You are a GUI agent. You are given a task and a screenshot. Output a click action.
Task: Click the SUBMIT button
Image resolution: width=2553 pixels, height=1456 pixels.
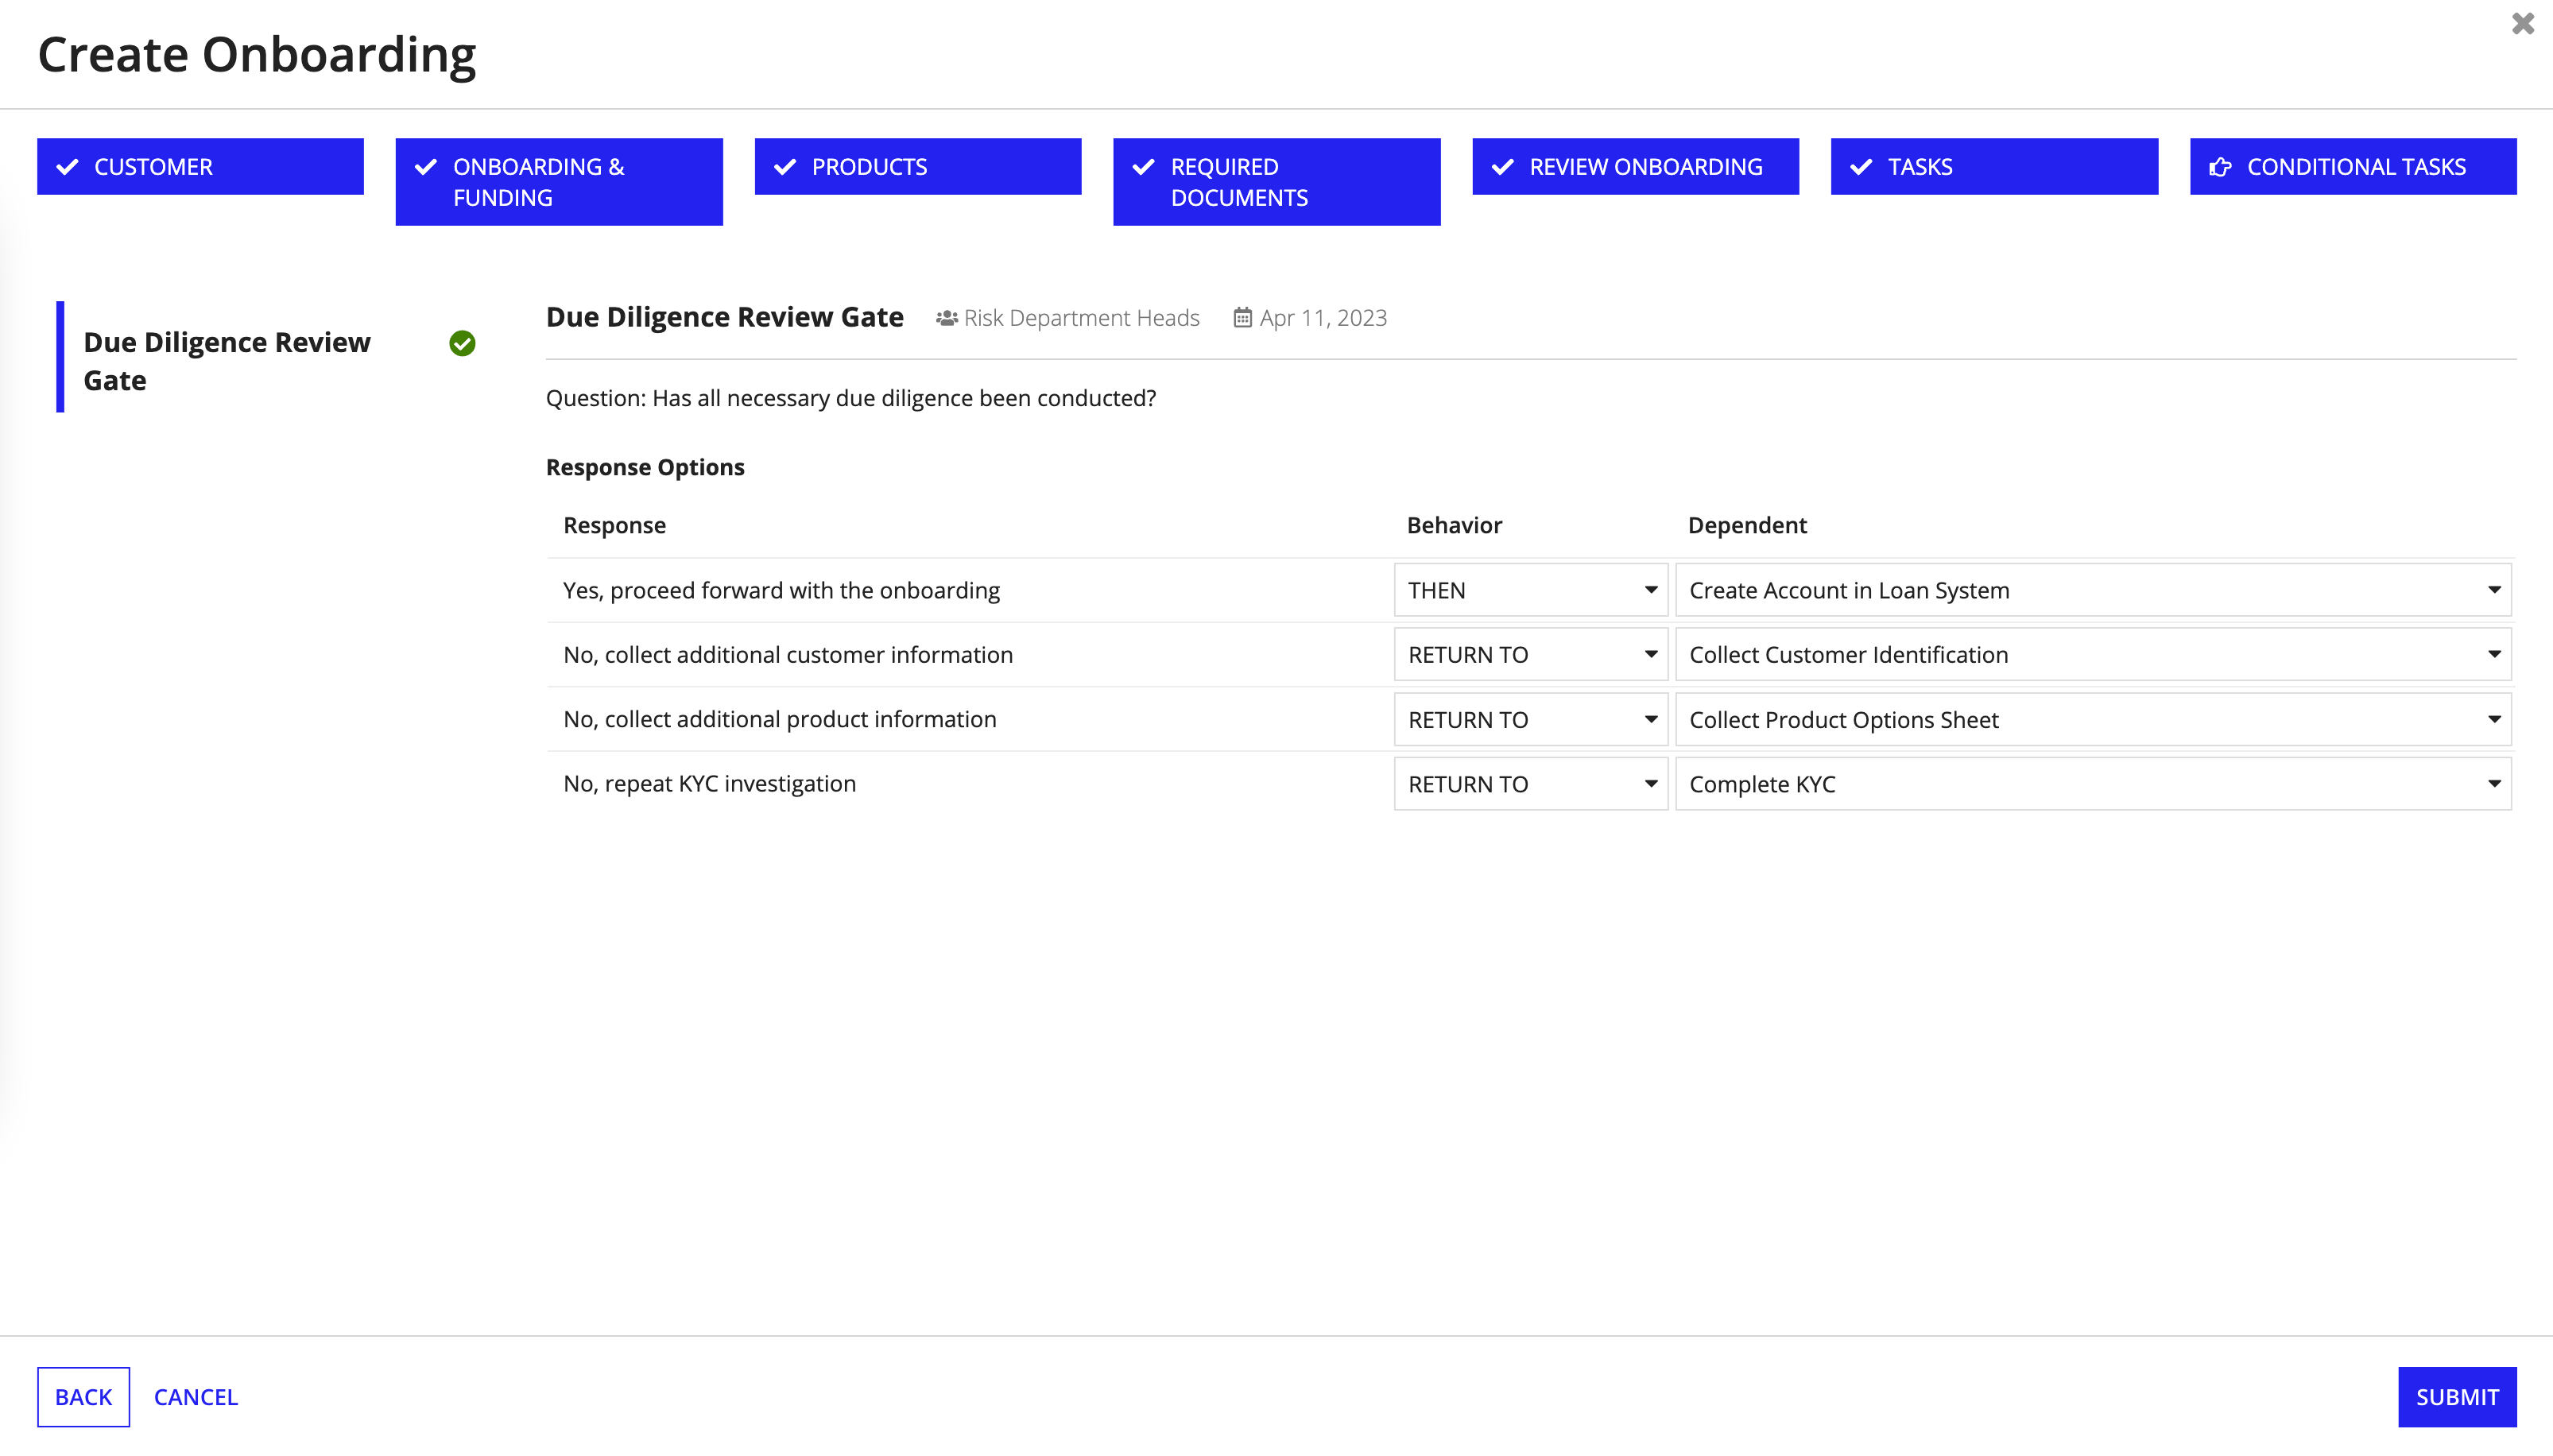pyautogui.click(x=2457, y=1396)
